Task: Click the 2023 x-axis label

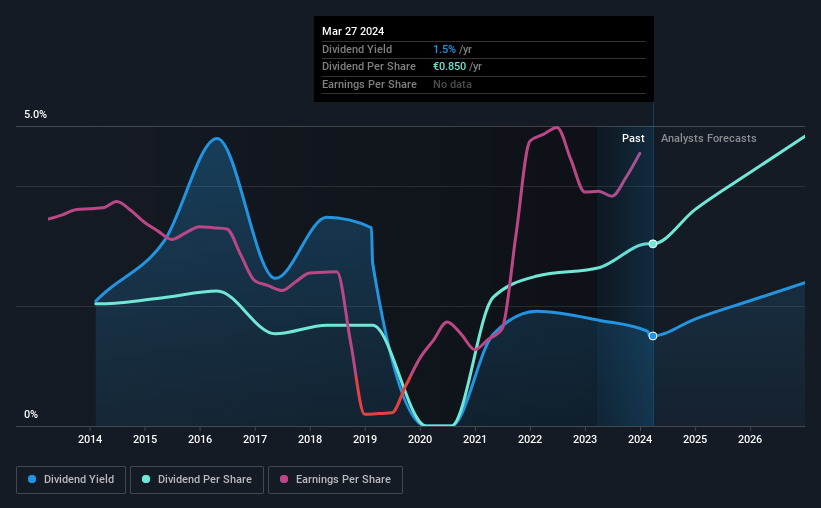Action: click(585, 439)
